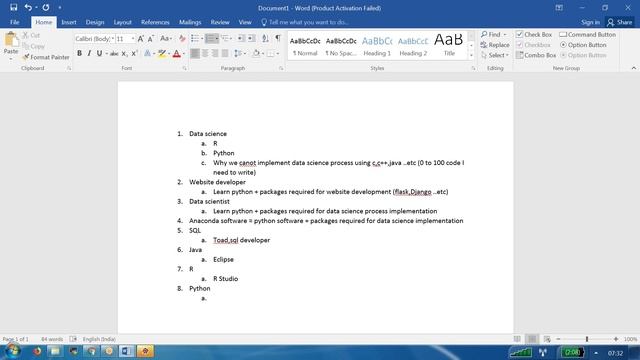Open the Windows Start menu
640x360 pixels.
pos(12,351)
